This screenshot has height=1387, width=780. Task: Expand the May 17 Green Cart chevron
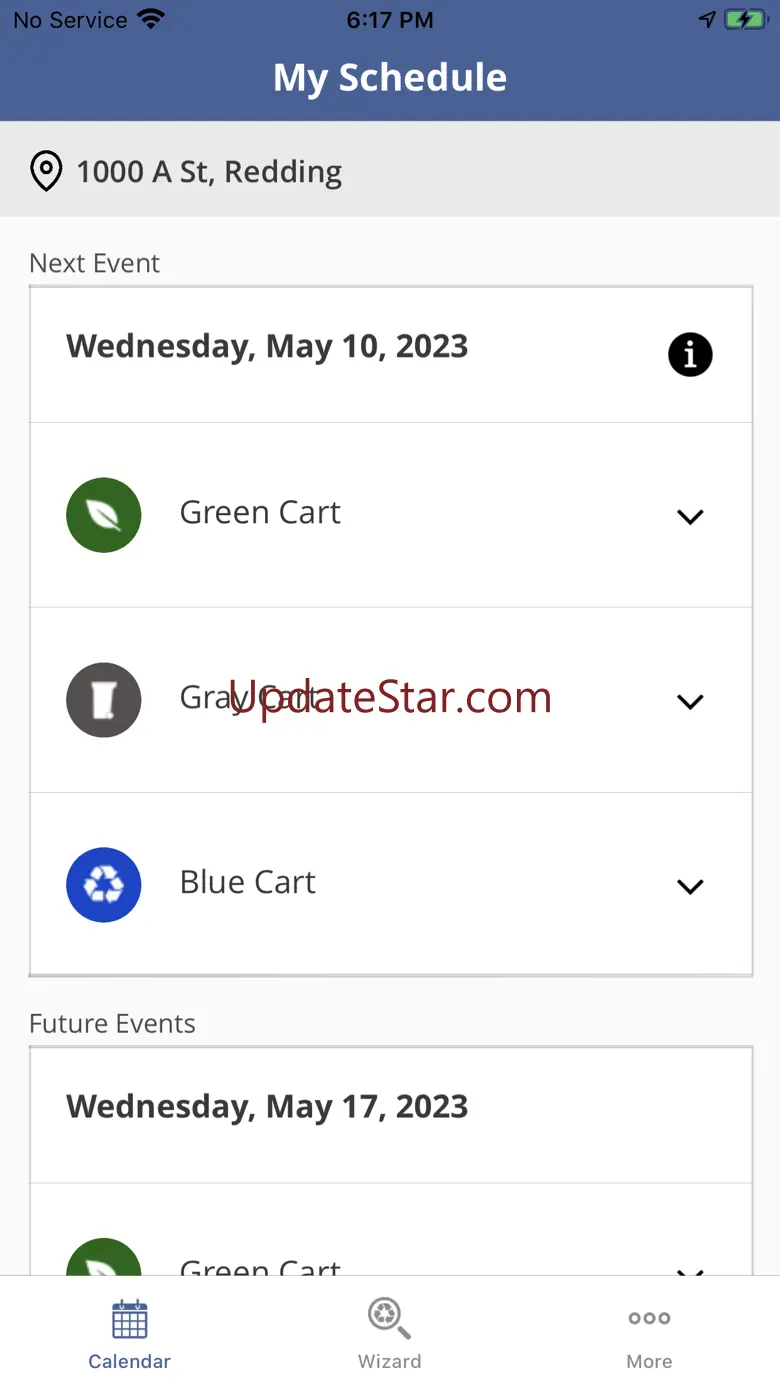coord(690,1272)
